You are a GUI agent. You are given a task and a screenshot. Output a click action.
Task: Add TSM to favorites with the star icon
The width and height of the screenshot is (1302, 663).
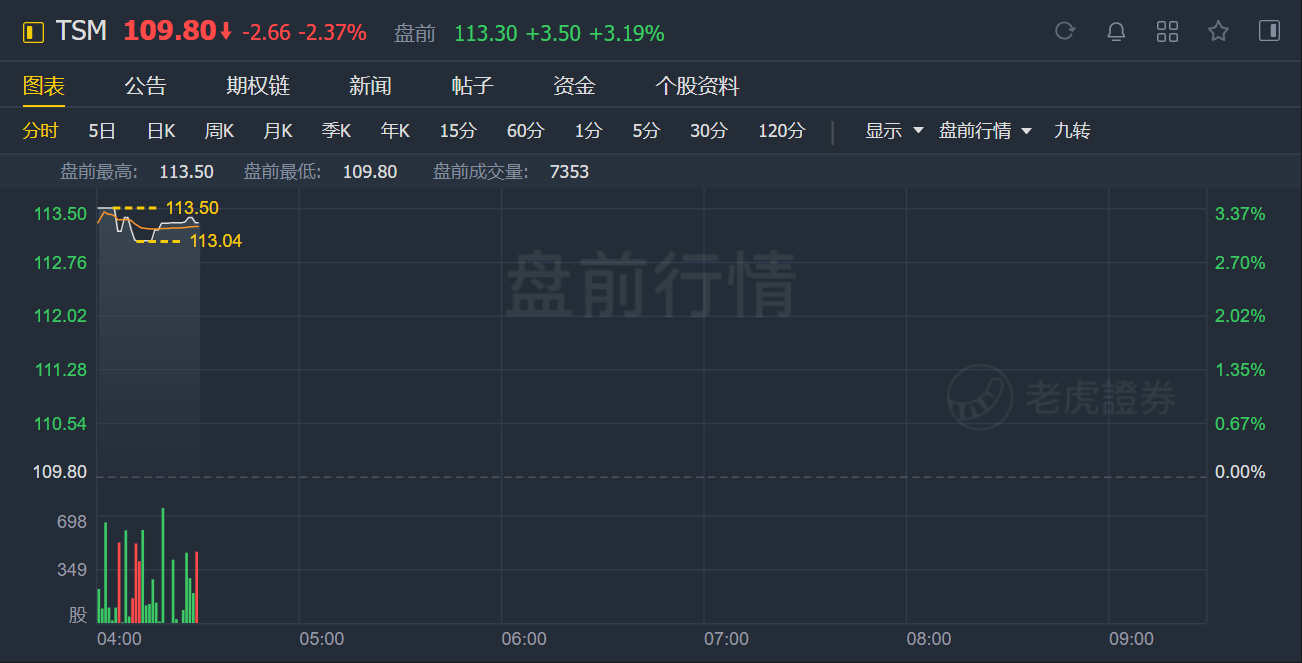pos(1218,31)
